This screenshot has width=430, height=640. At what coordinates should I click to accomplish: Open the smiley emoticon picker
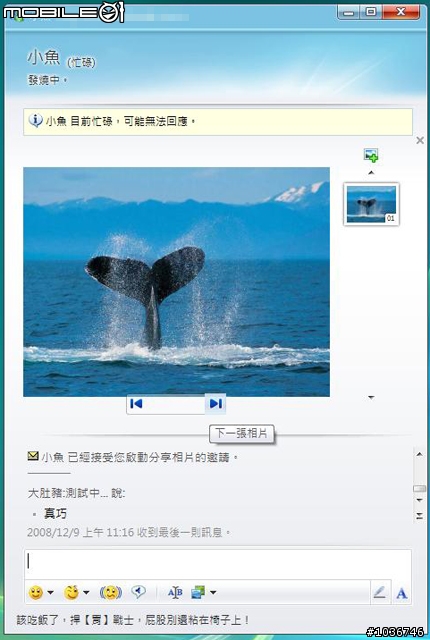(36, 592)
